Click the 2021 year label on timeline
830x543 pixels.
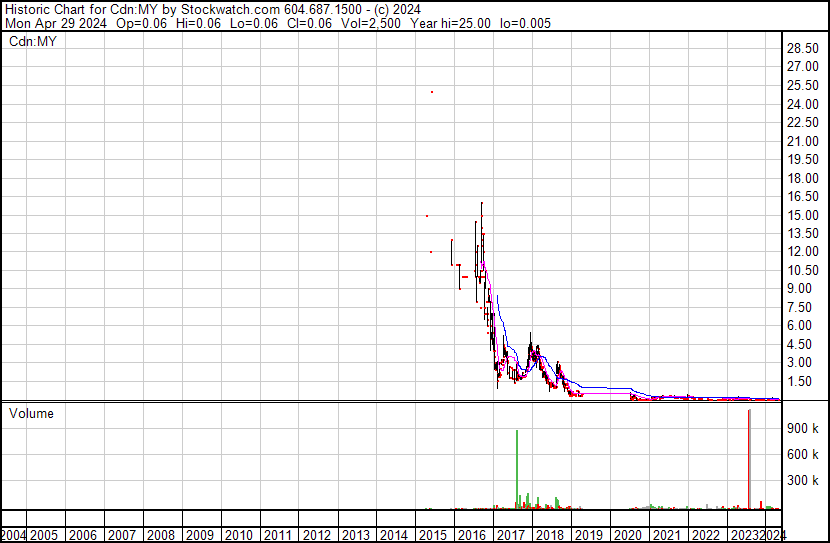[666, 535]
